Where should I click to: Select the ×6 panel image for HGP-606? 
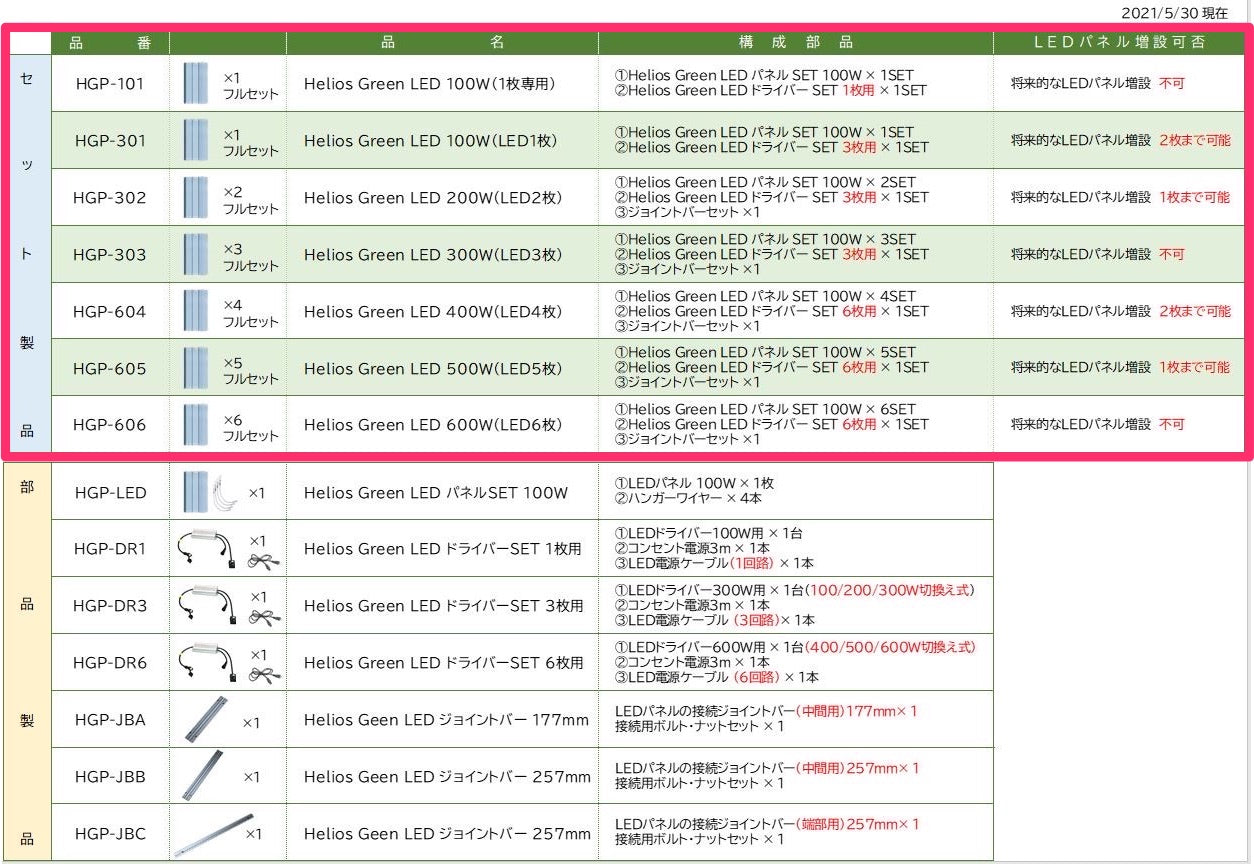pyautogui.click(x=196, y=425)
